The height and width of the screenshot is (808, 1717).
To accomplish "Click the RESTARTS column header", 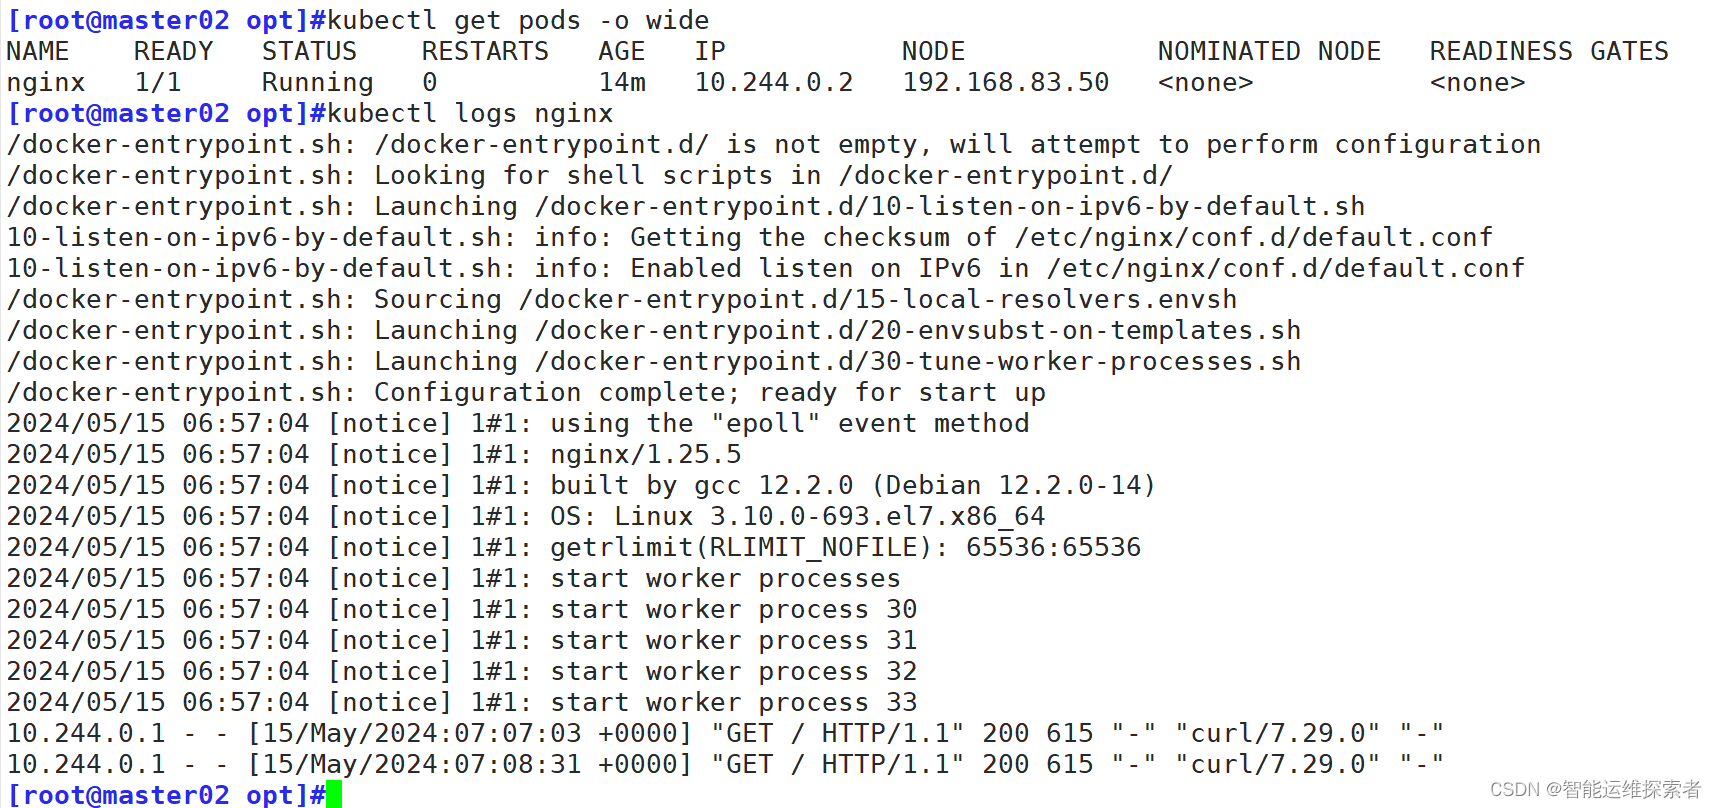I will 486,51.
